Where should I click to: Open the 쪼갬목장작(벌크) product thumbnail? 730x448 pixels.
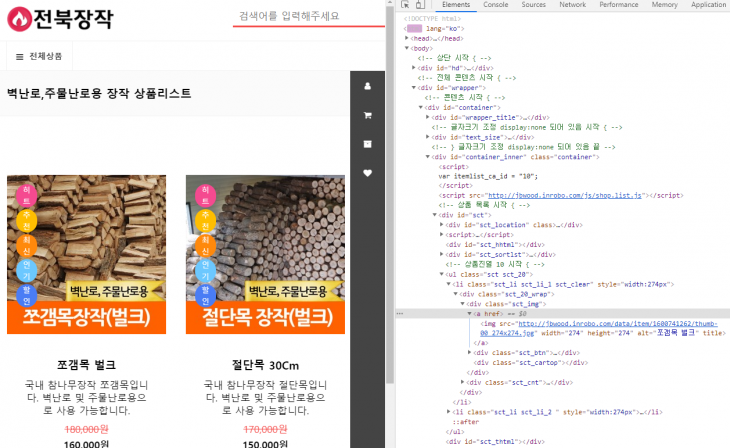click(x=86, y=254)
